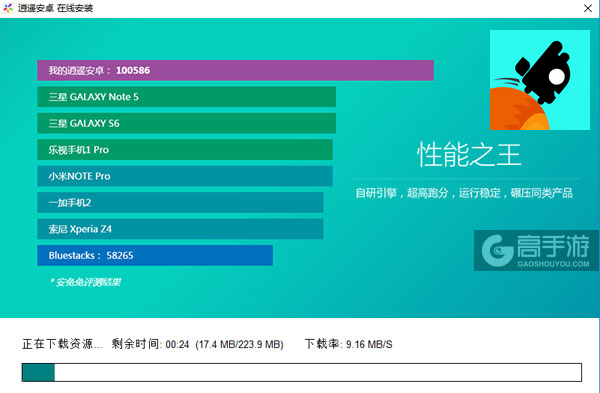Click the 剩余时间 00:24 readout
Image resolution: width=600 pixels, height=393 pixels.
point(150,344)
